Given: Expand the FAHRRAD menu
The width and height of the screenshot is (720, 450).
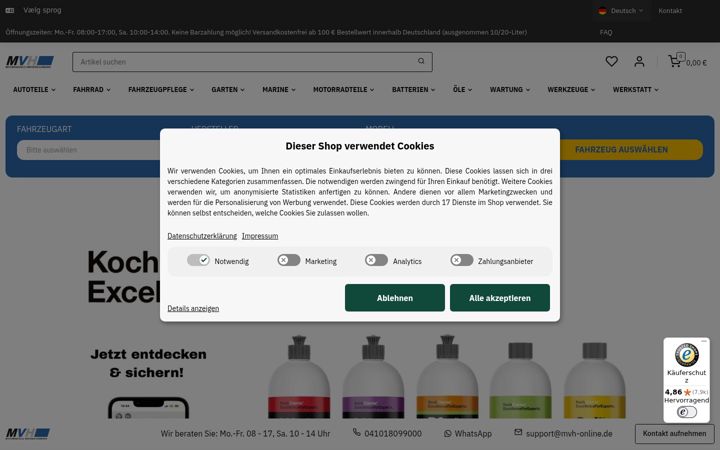Looking at the screenshot, I should click(x=91, y=90).
